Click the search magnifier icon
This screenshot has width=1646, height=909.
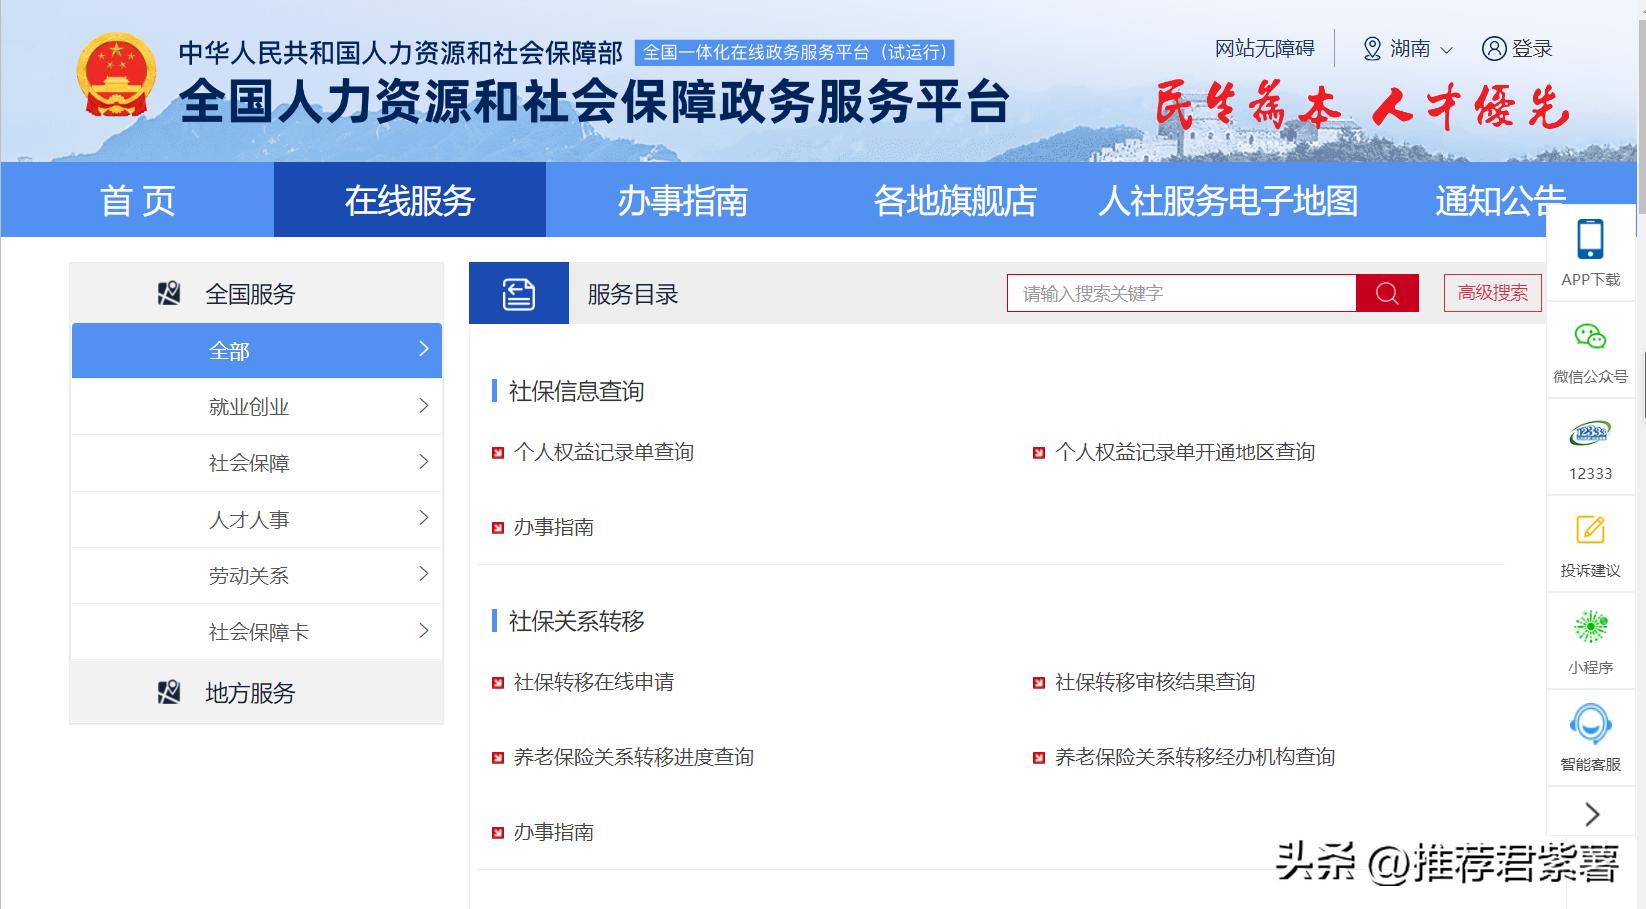1386,293
